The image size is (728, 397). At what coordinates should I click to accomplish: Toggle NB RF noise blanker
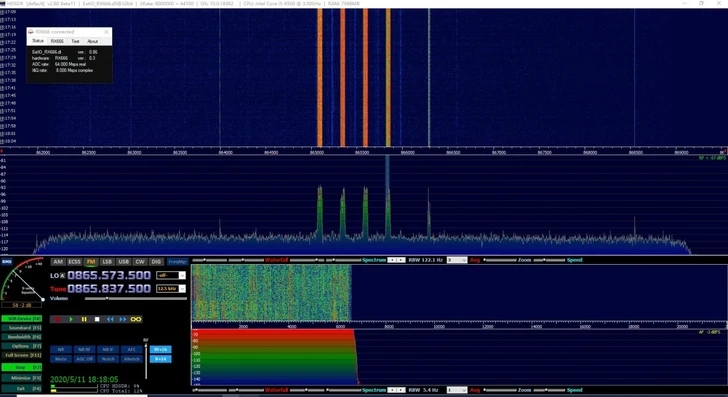pos(84,349)
